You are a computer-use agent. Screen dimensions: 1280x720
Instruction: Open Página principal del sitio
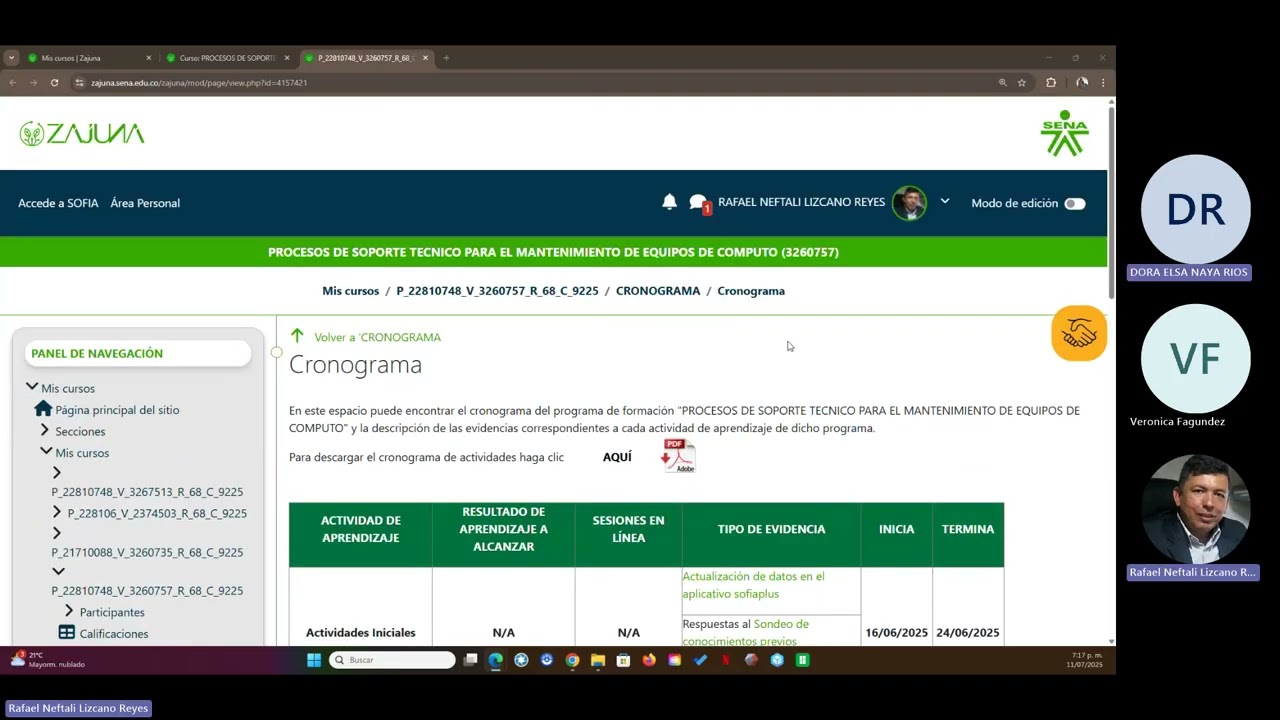(x=117, y=410)
